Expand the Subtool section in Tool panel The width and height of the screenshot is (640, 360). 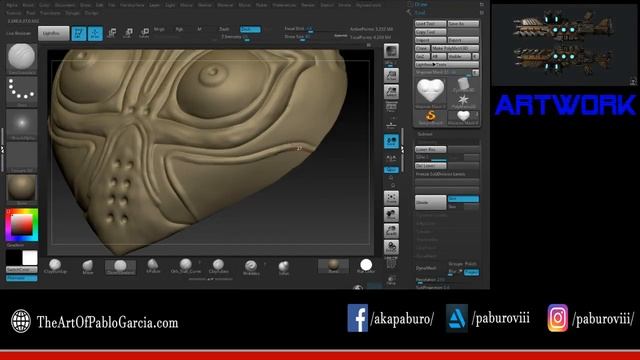424,134
